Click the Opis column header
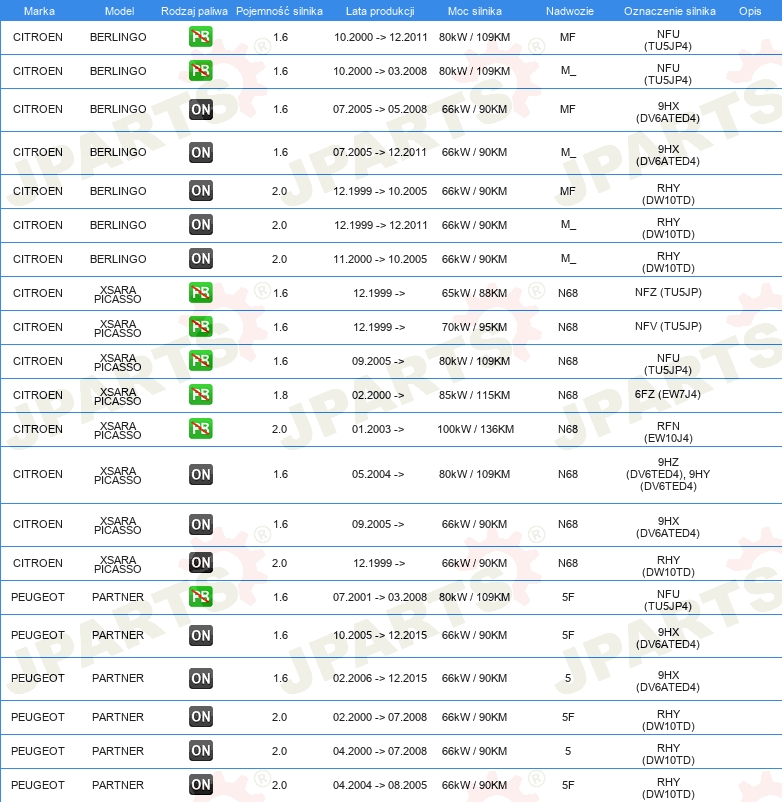 click(750, 11)
